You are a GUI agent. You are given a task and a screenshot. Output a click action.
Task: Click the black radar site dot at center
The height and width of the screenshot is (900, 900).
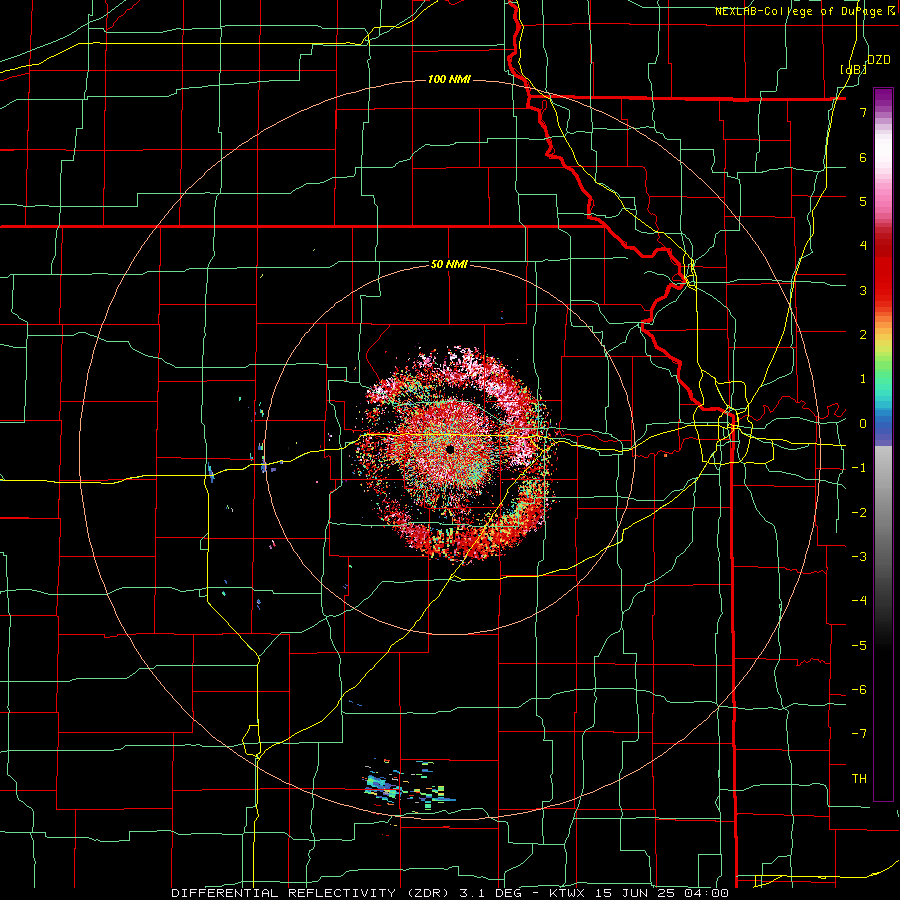450,449
